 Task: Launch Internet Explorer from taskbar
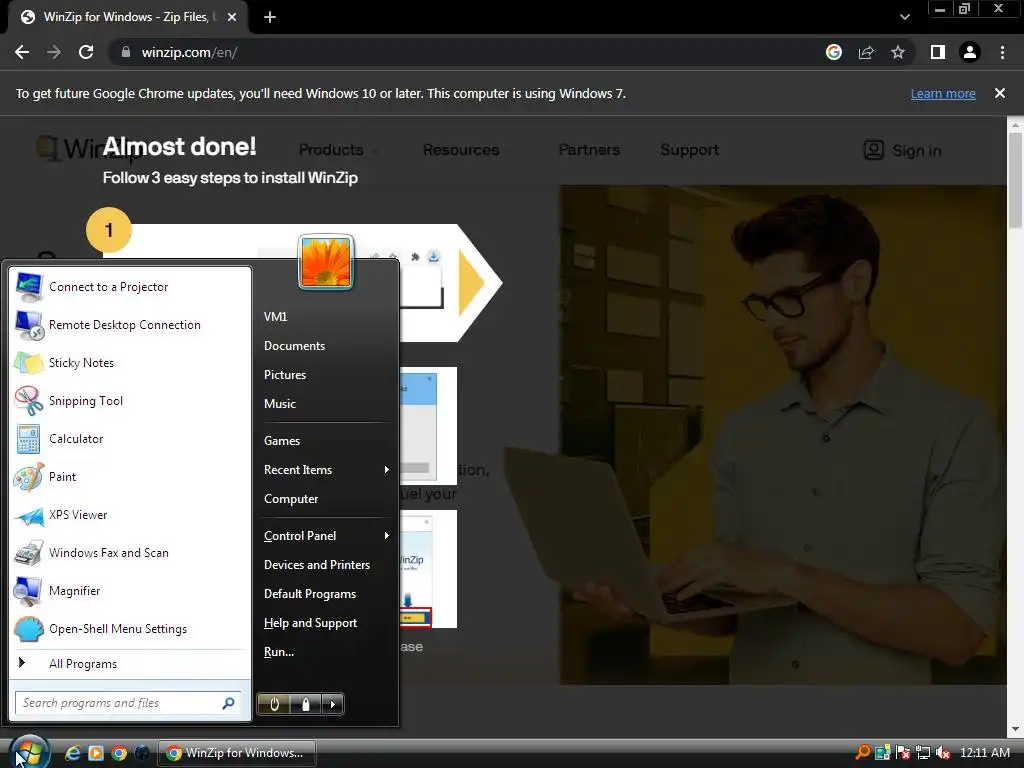(72, 753)
